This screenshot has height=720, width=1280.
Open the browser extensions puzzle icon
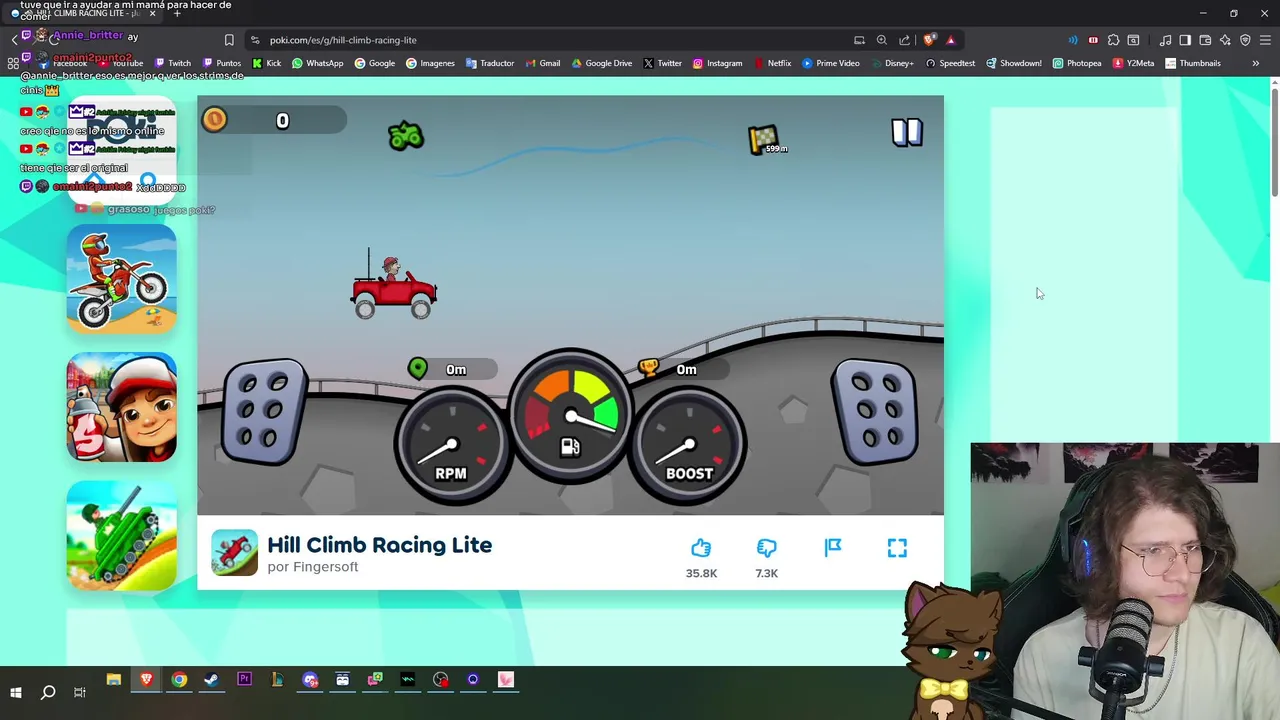click(x=1113, y=40)
